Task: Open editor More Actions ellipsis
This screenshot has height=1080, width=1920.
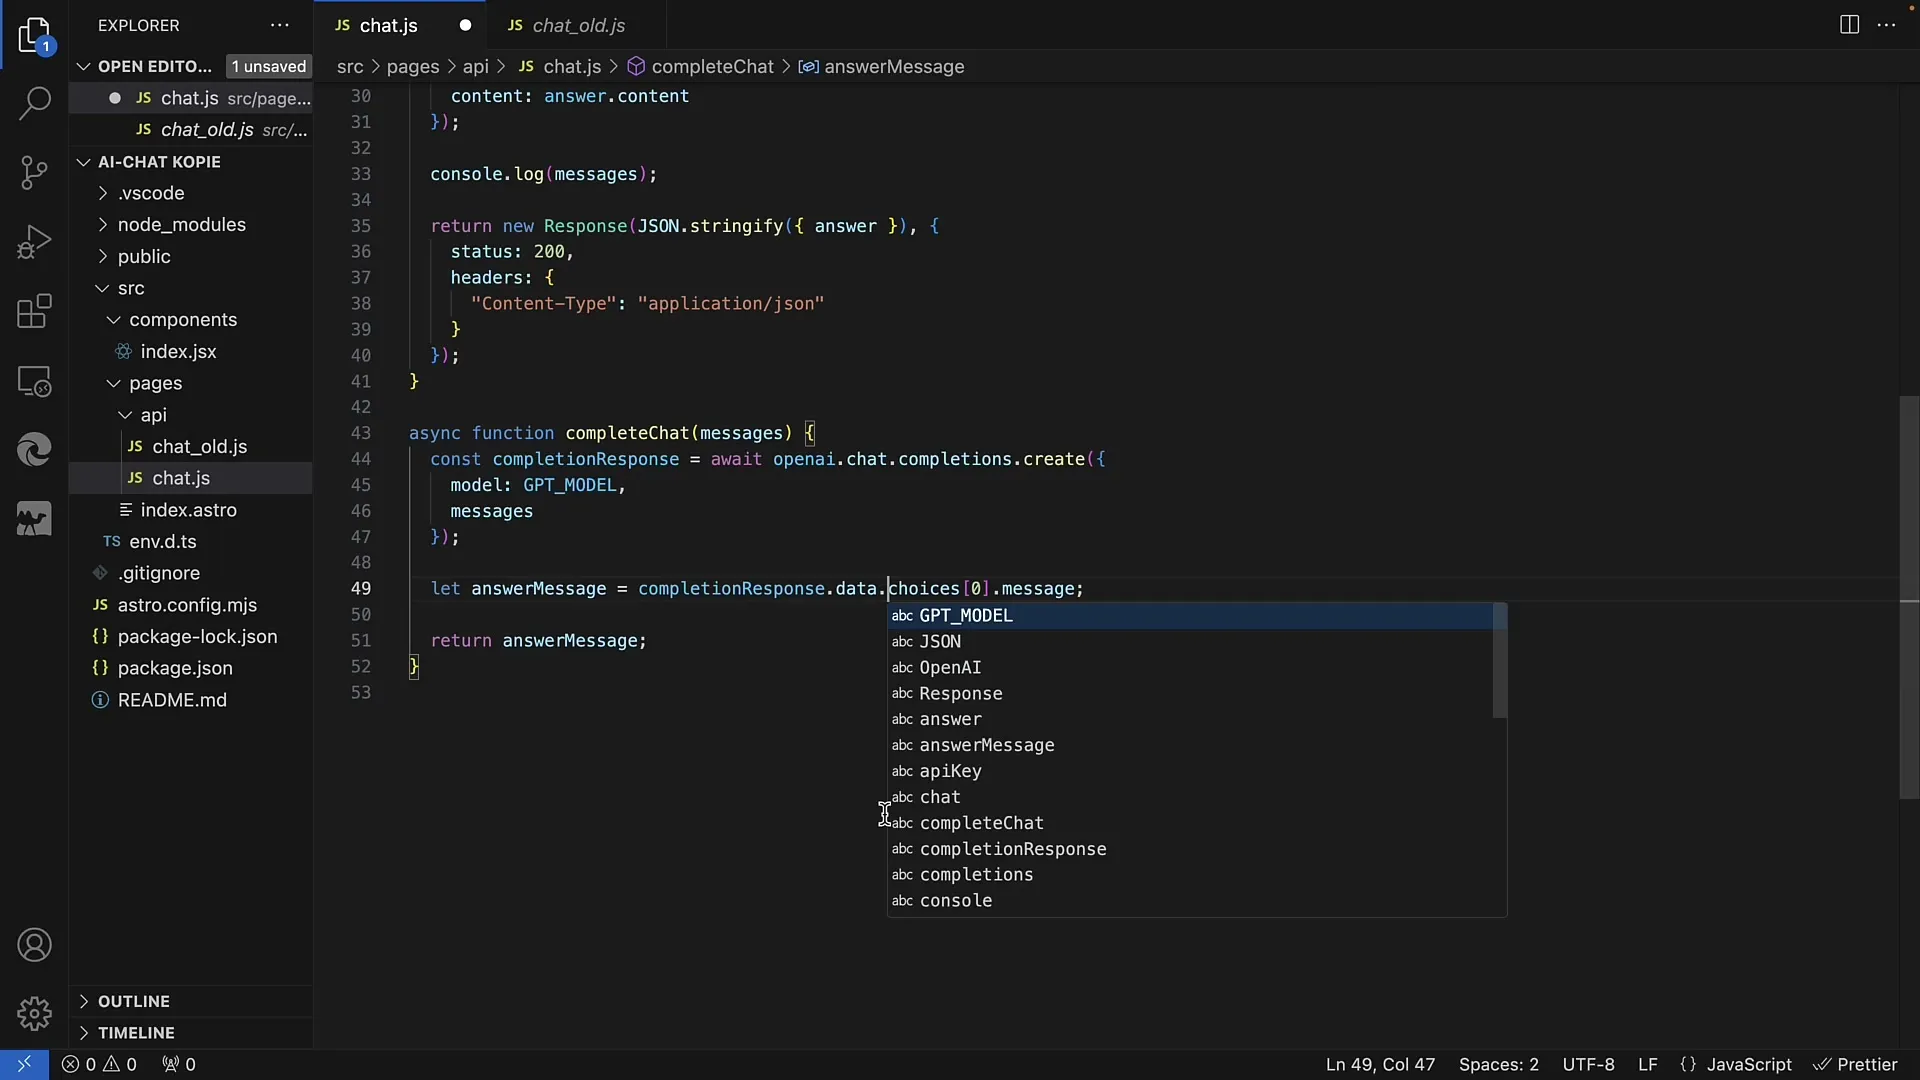Action: [x=1887, y=25]
